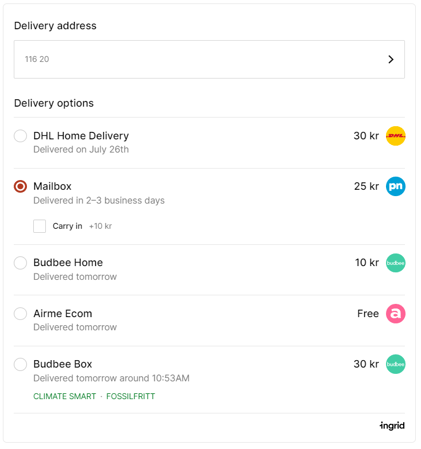
Task: Click the ingrid brand logo
Action: coord(392,426)
